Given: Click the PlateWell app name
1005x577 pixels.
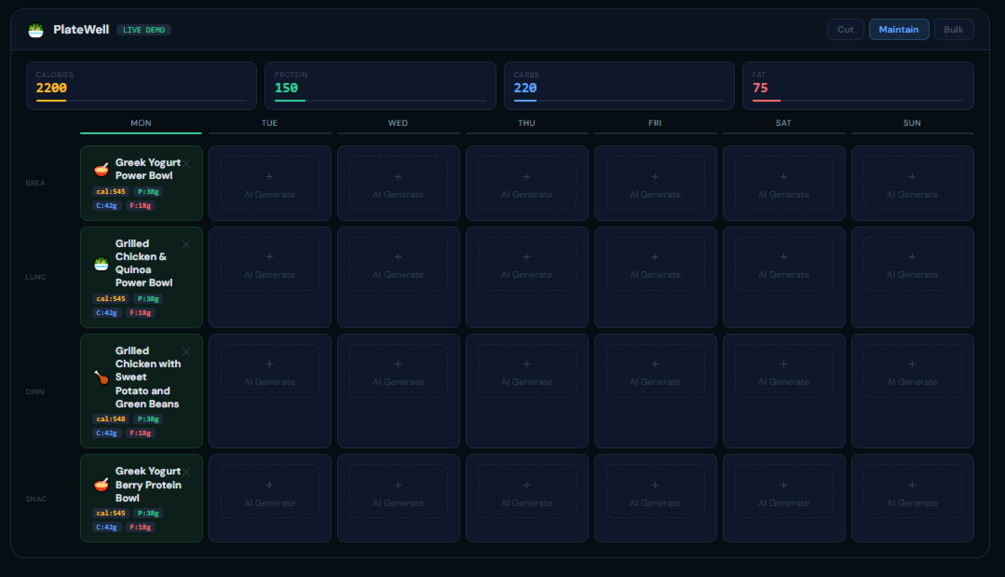Looking at the screenshot, I should [81, 29].
